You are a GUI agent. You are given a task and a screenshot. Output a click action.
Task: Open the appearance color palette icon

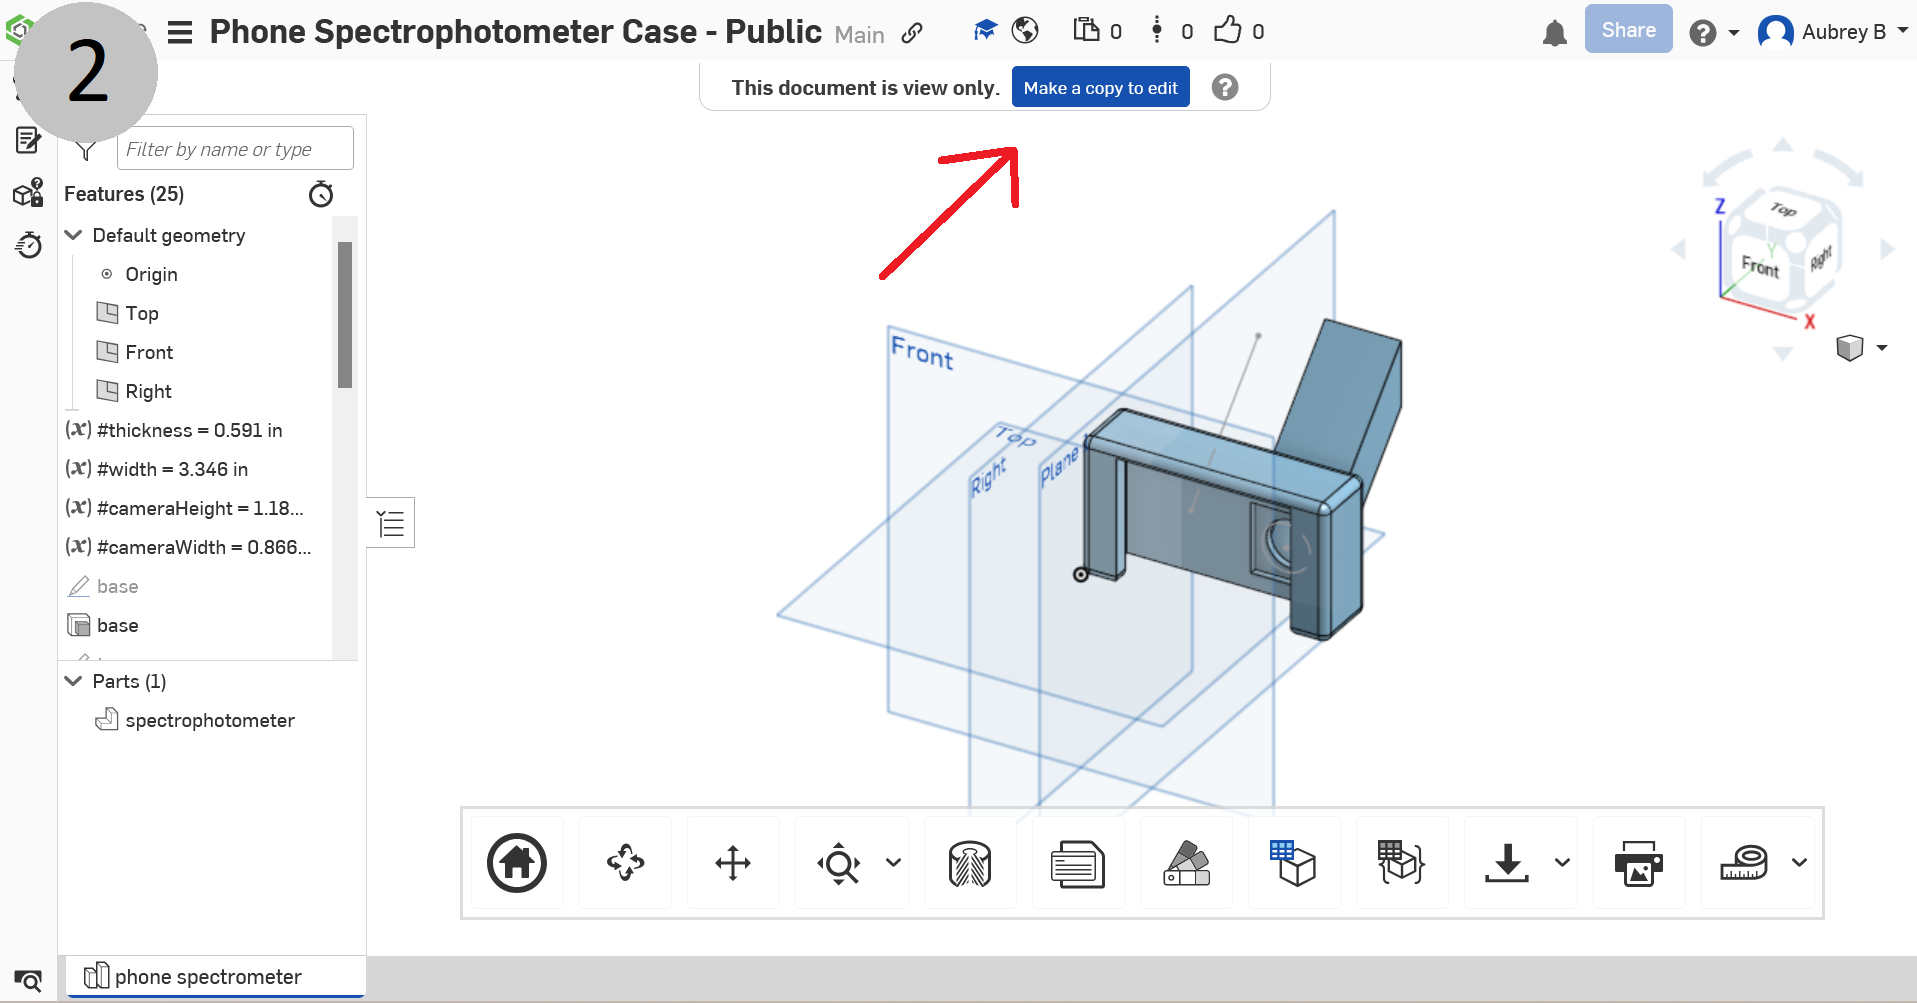click(x=1186, y=863)
